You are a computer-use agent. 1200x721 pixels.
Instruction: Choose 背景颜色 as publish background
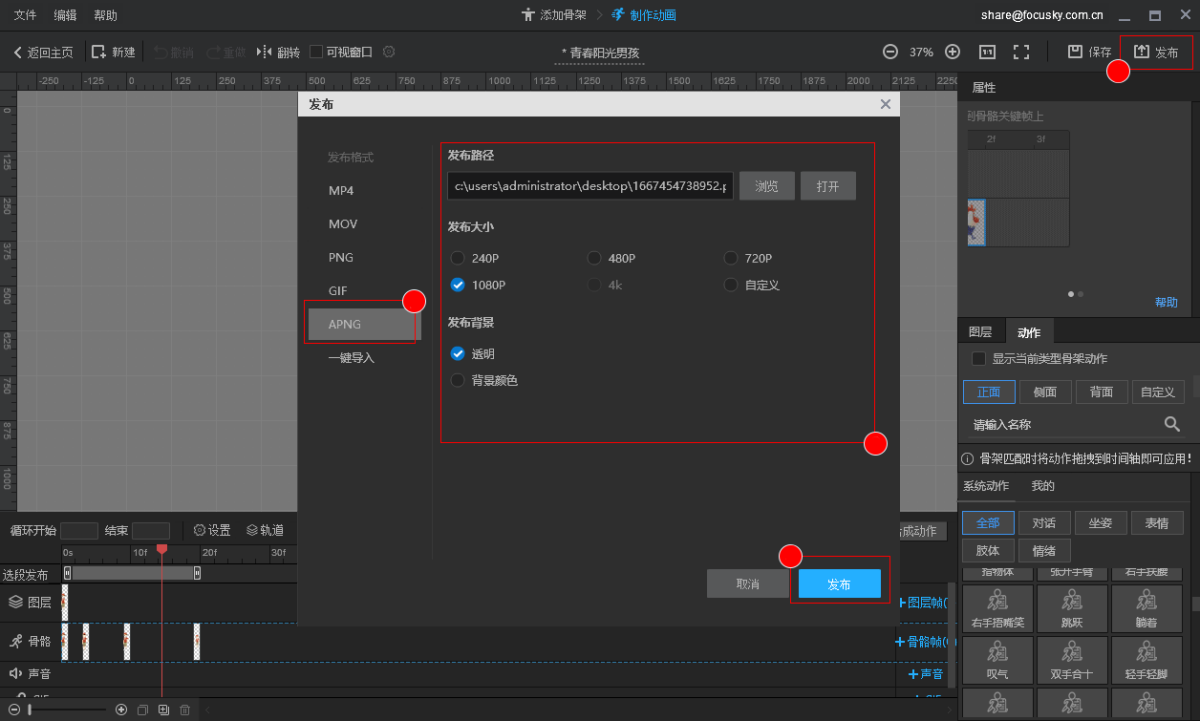tap(458, 381)
